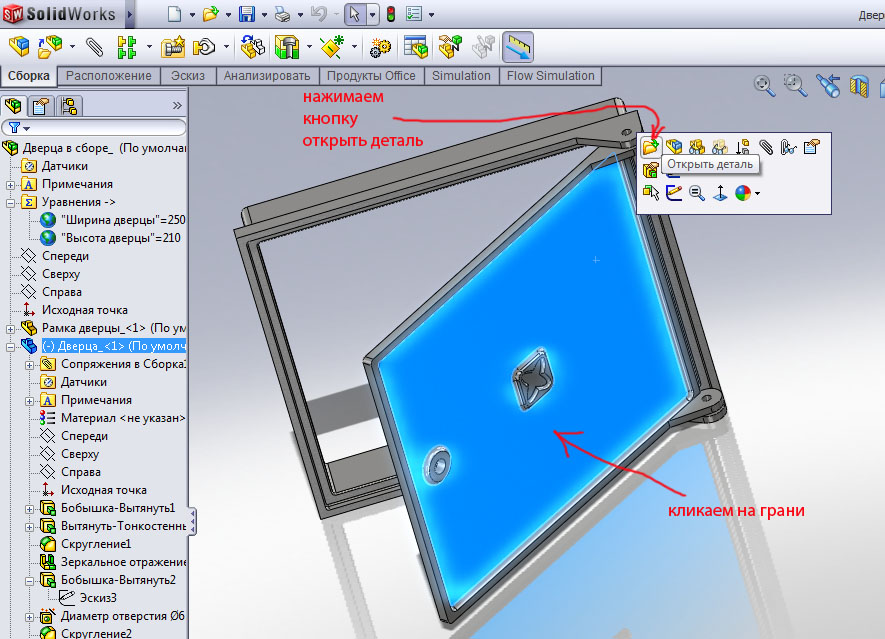Click the Zoom to Fit magnifier icon
885x639 pixels.
click(765, 86)
